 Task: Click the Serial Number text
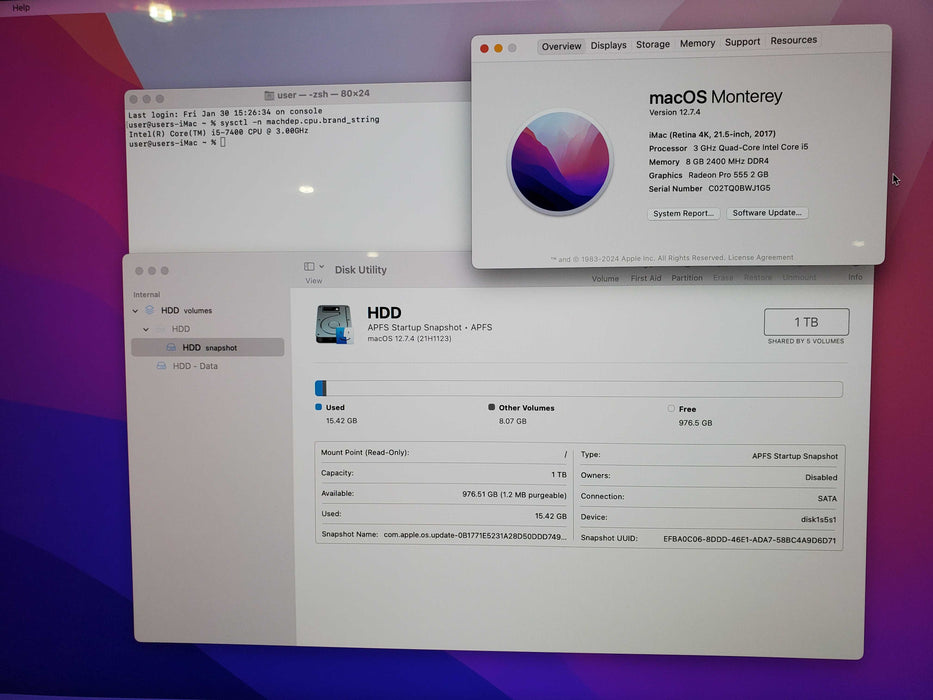(709, 189)
